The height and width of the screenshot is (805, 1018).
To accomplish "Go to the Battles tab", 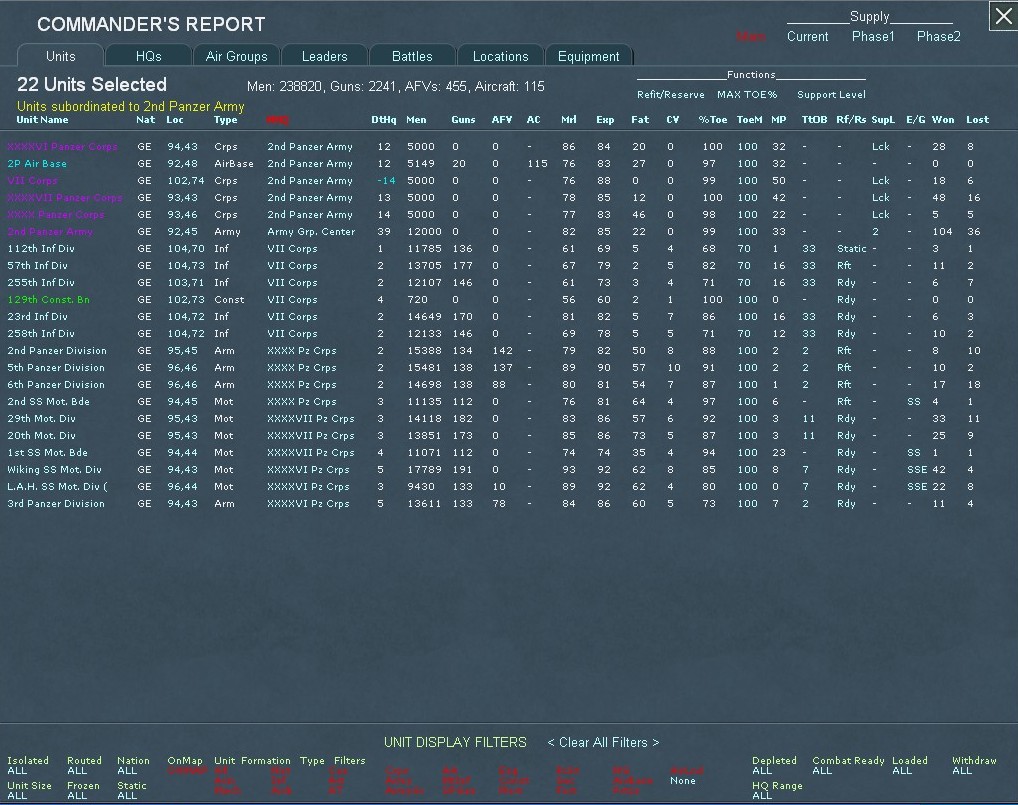I will (412, 56).
